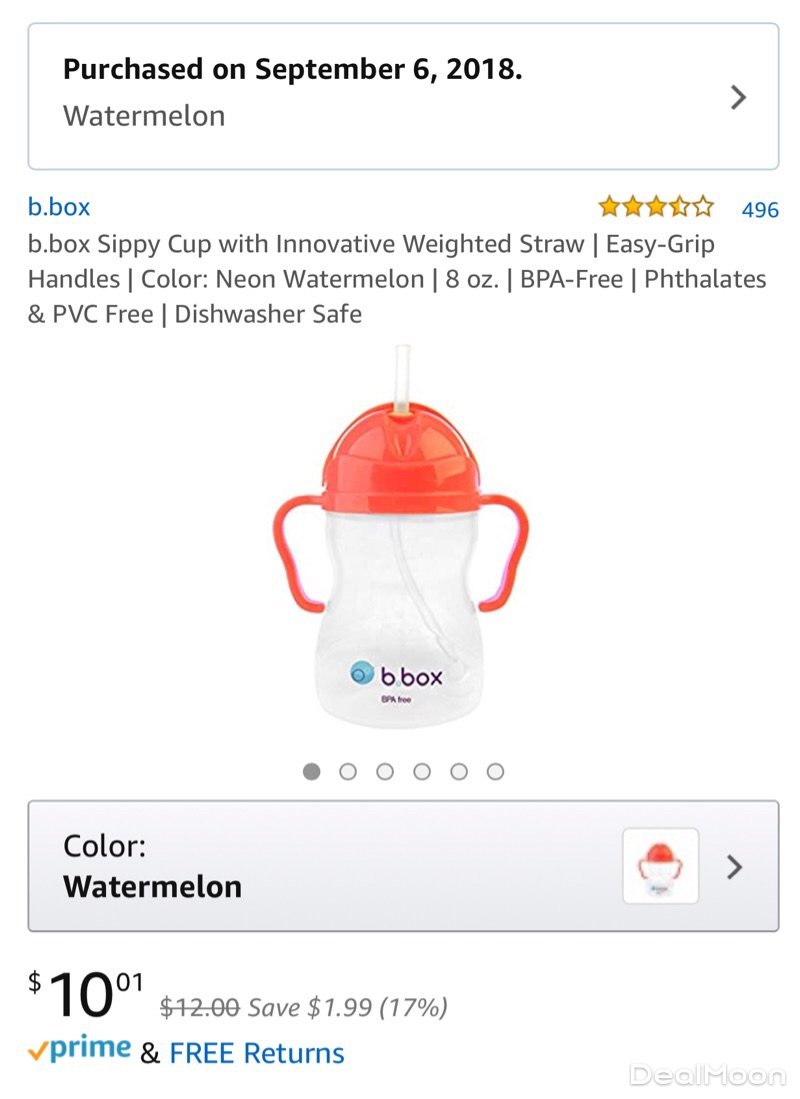Tap the strikethrough $12.00 list price
The image size is (800, 1099).
[x=200, y=1007]
